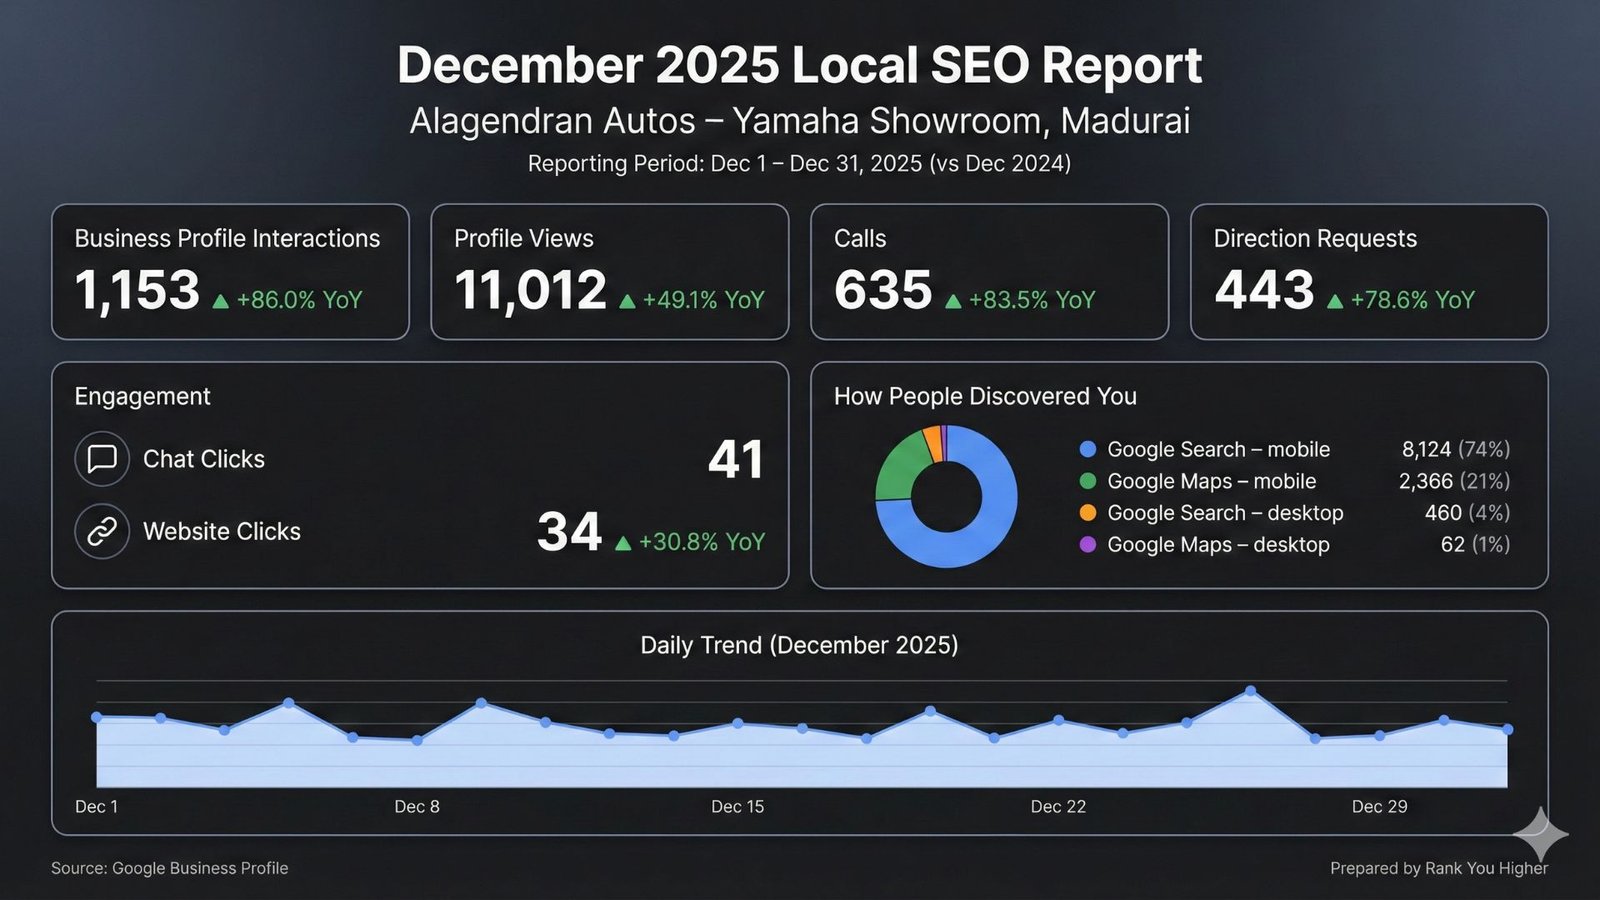Select the Direction Requests card
The width and height of the screenshot is (1600, 900).
point(1370,271)
